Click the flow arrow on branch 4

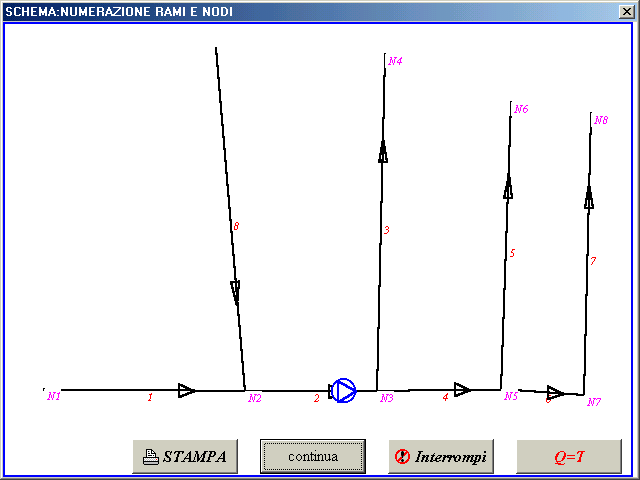(x=462, y=390)
